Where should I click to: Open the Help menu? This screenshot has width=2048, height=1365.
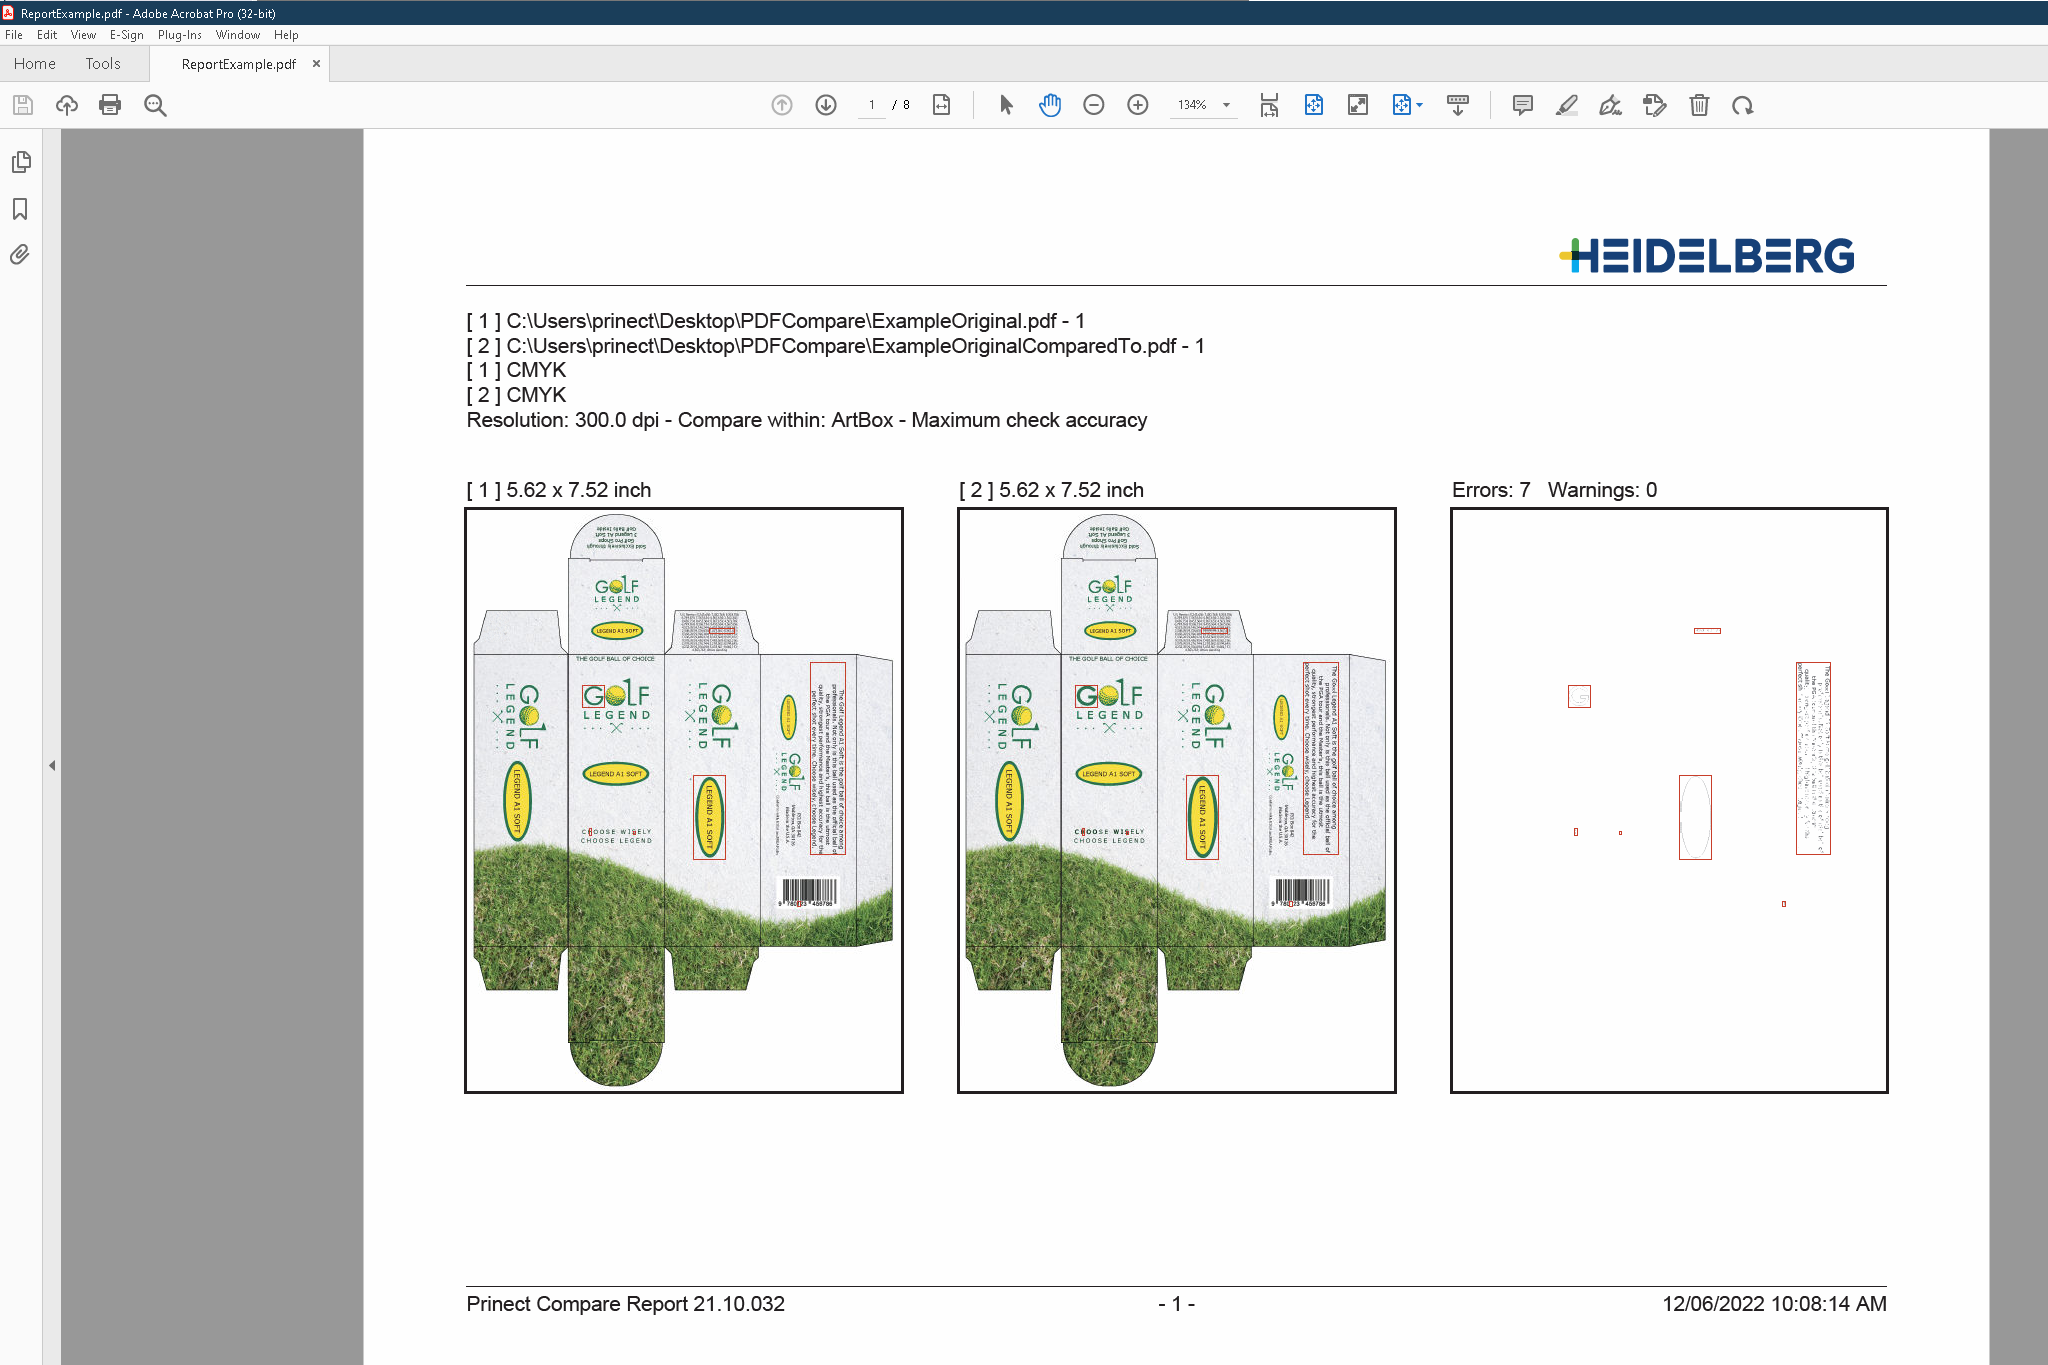click(286, 35)
